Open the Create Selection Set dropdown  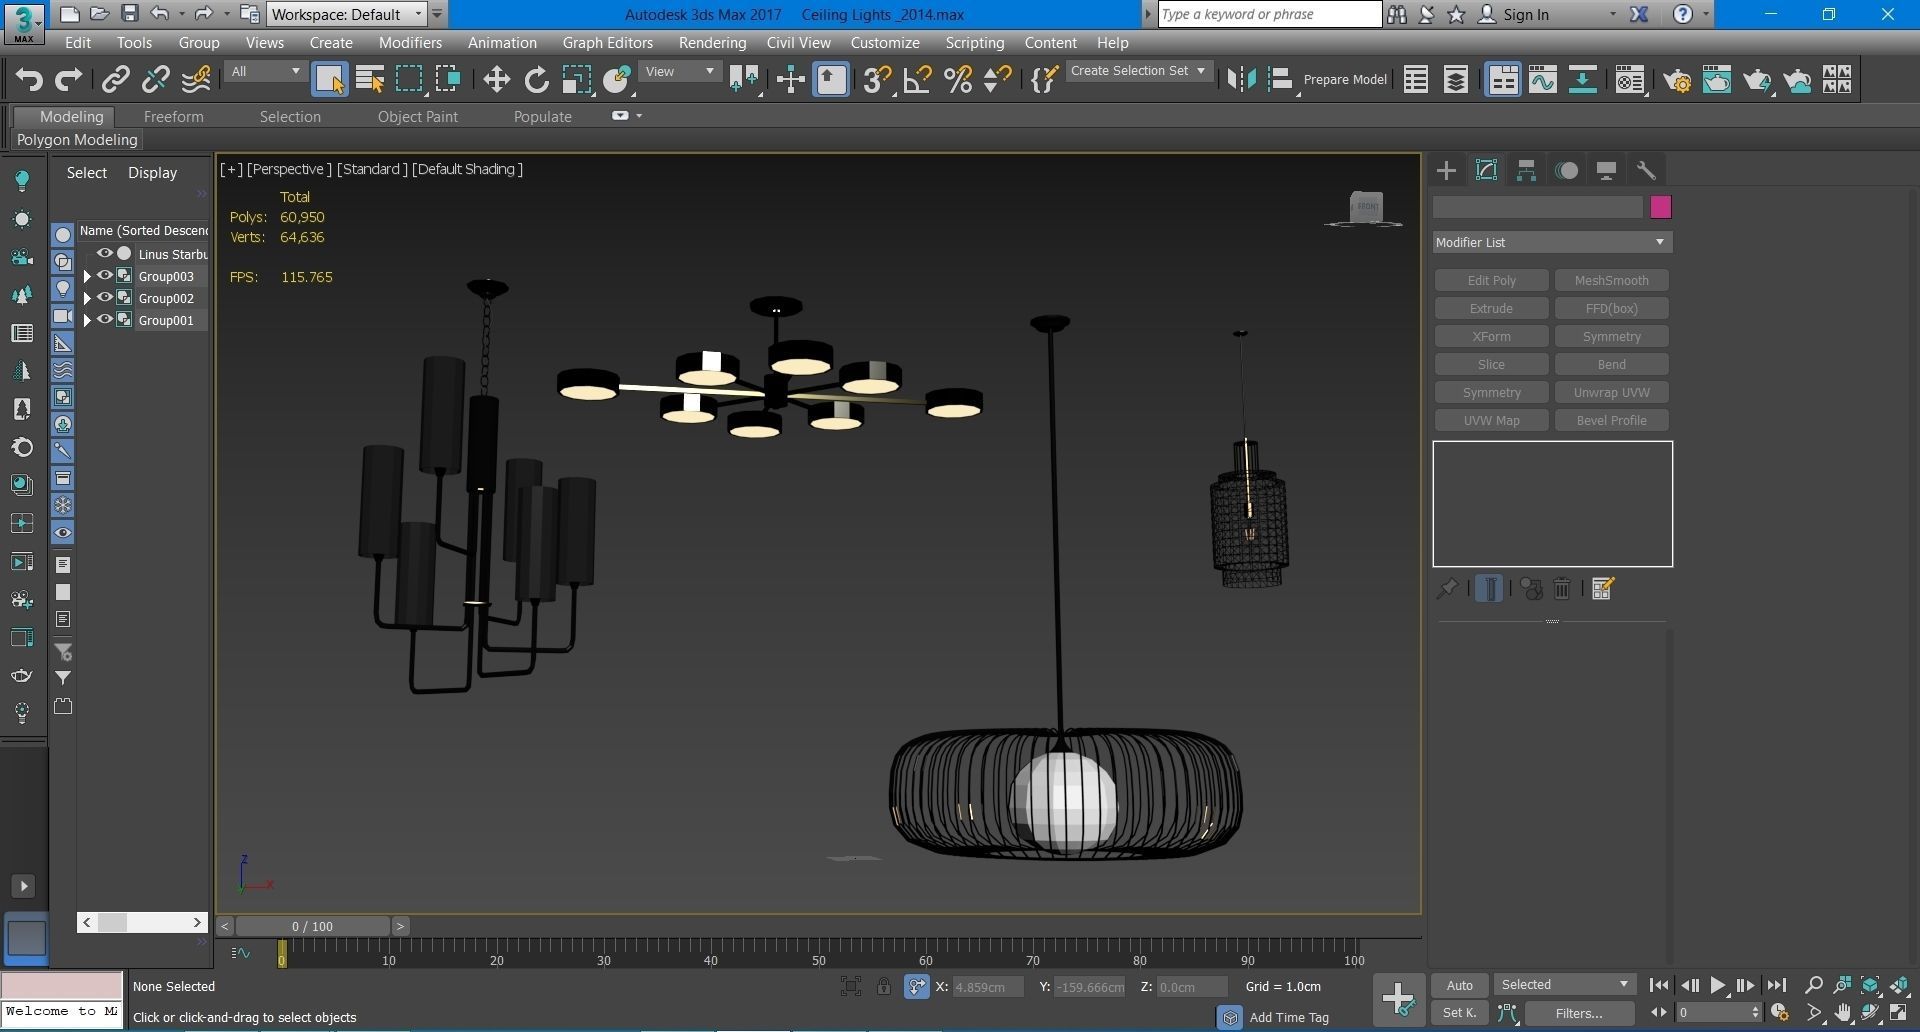point(1138,71)
